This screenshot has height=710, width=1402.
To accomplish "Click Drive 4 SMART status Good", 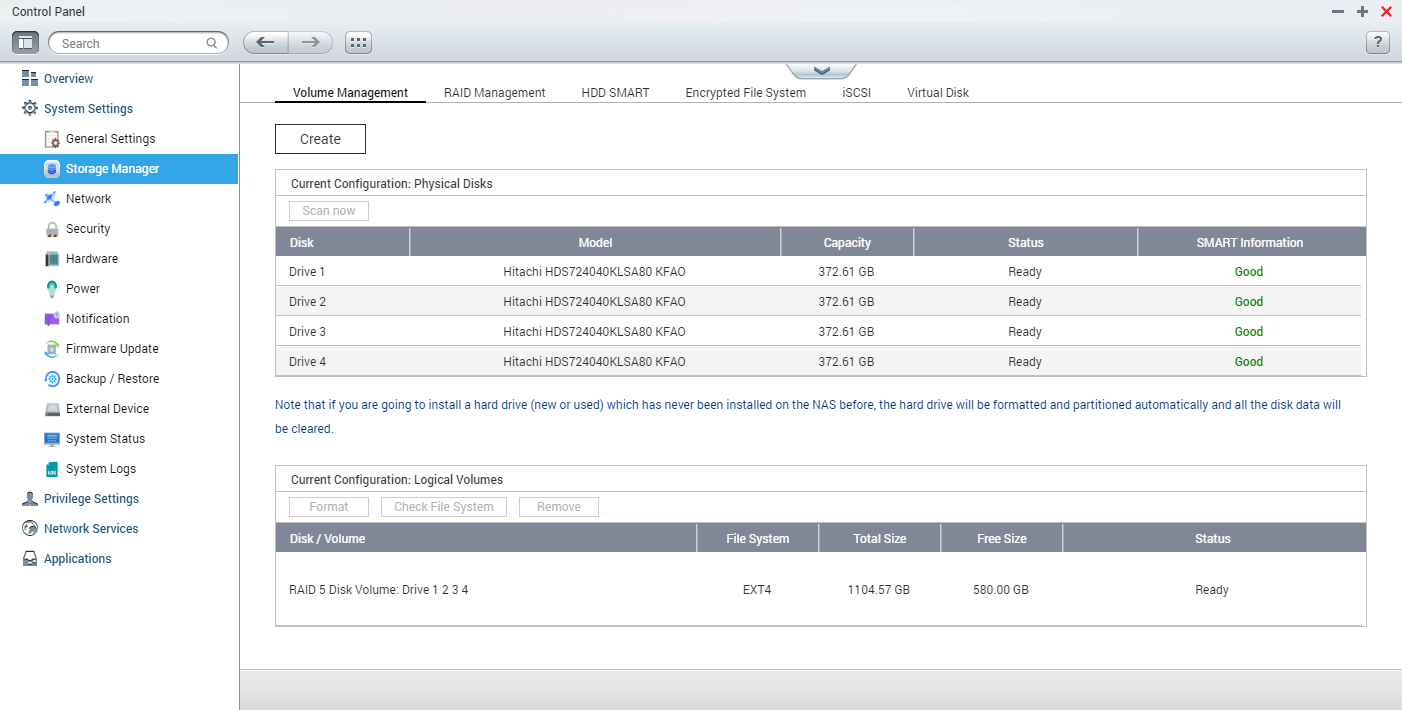I will pos(1249,362).
